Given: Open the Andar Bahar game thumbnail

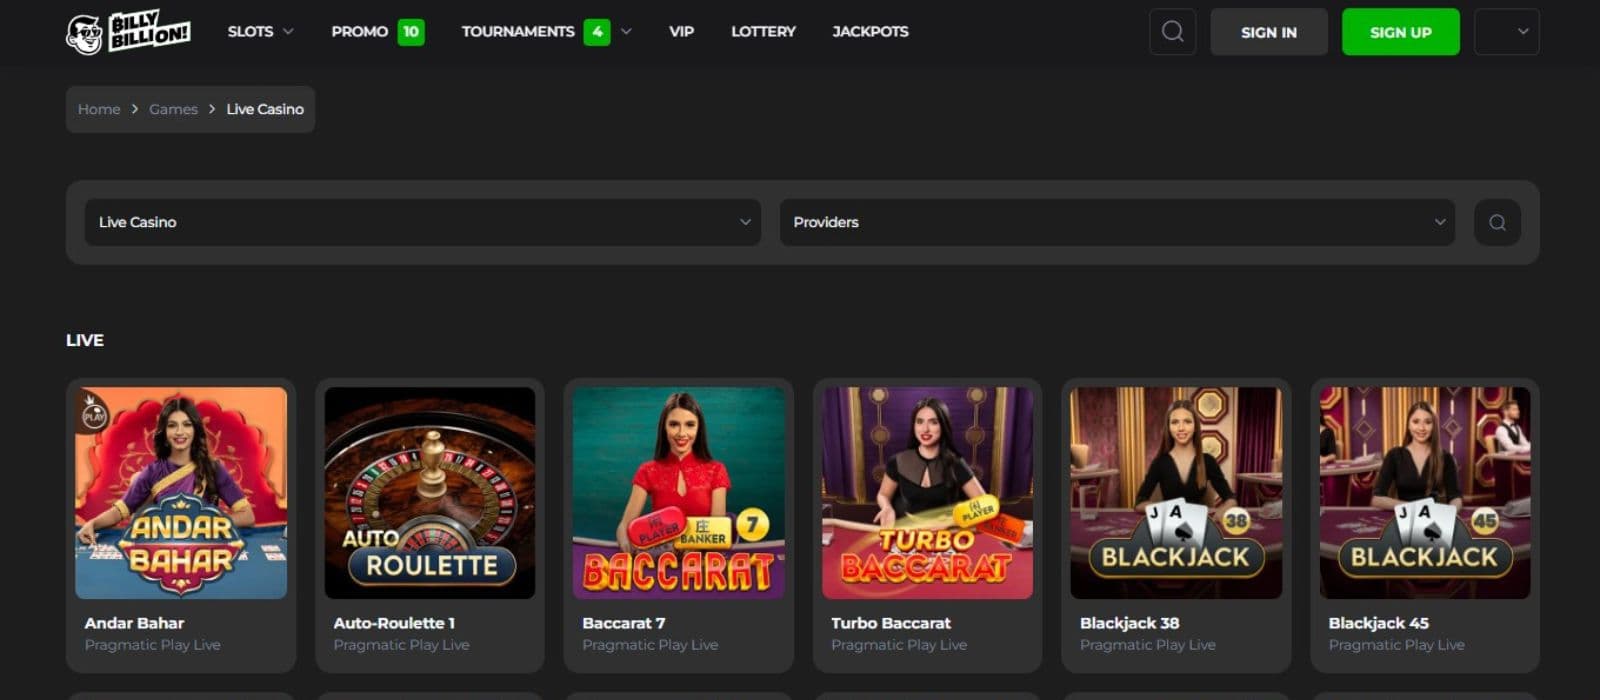Looking at the screenshot, I should click(x=181, y=493).
